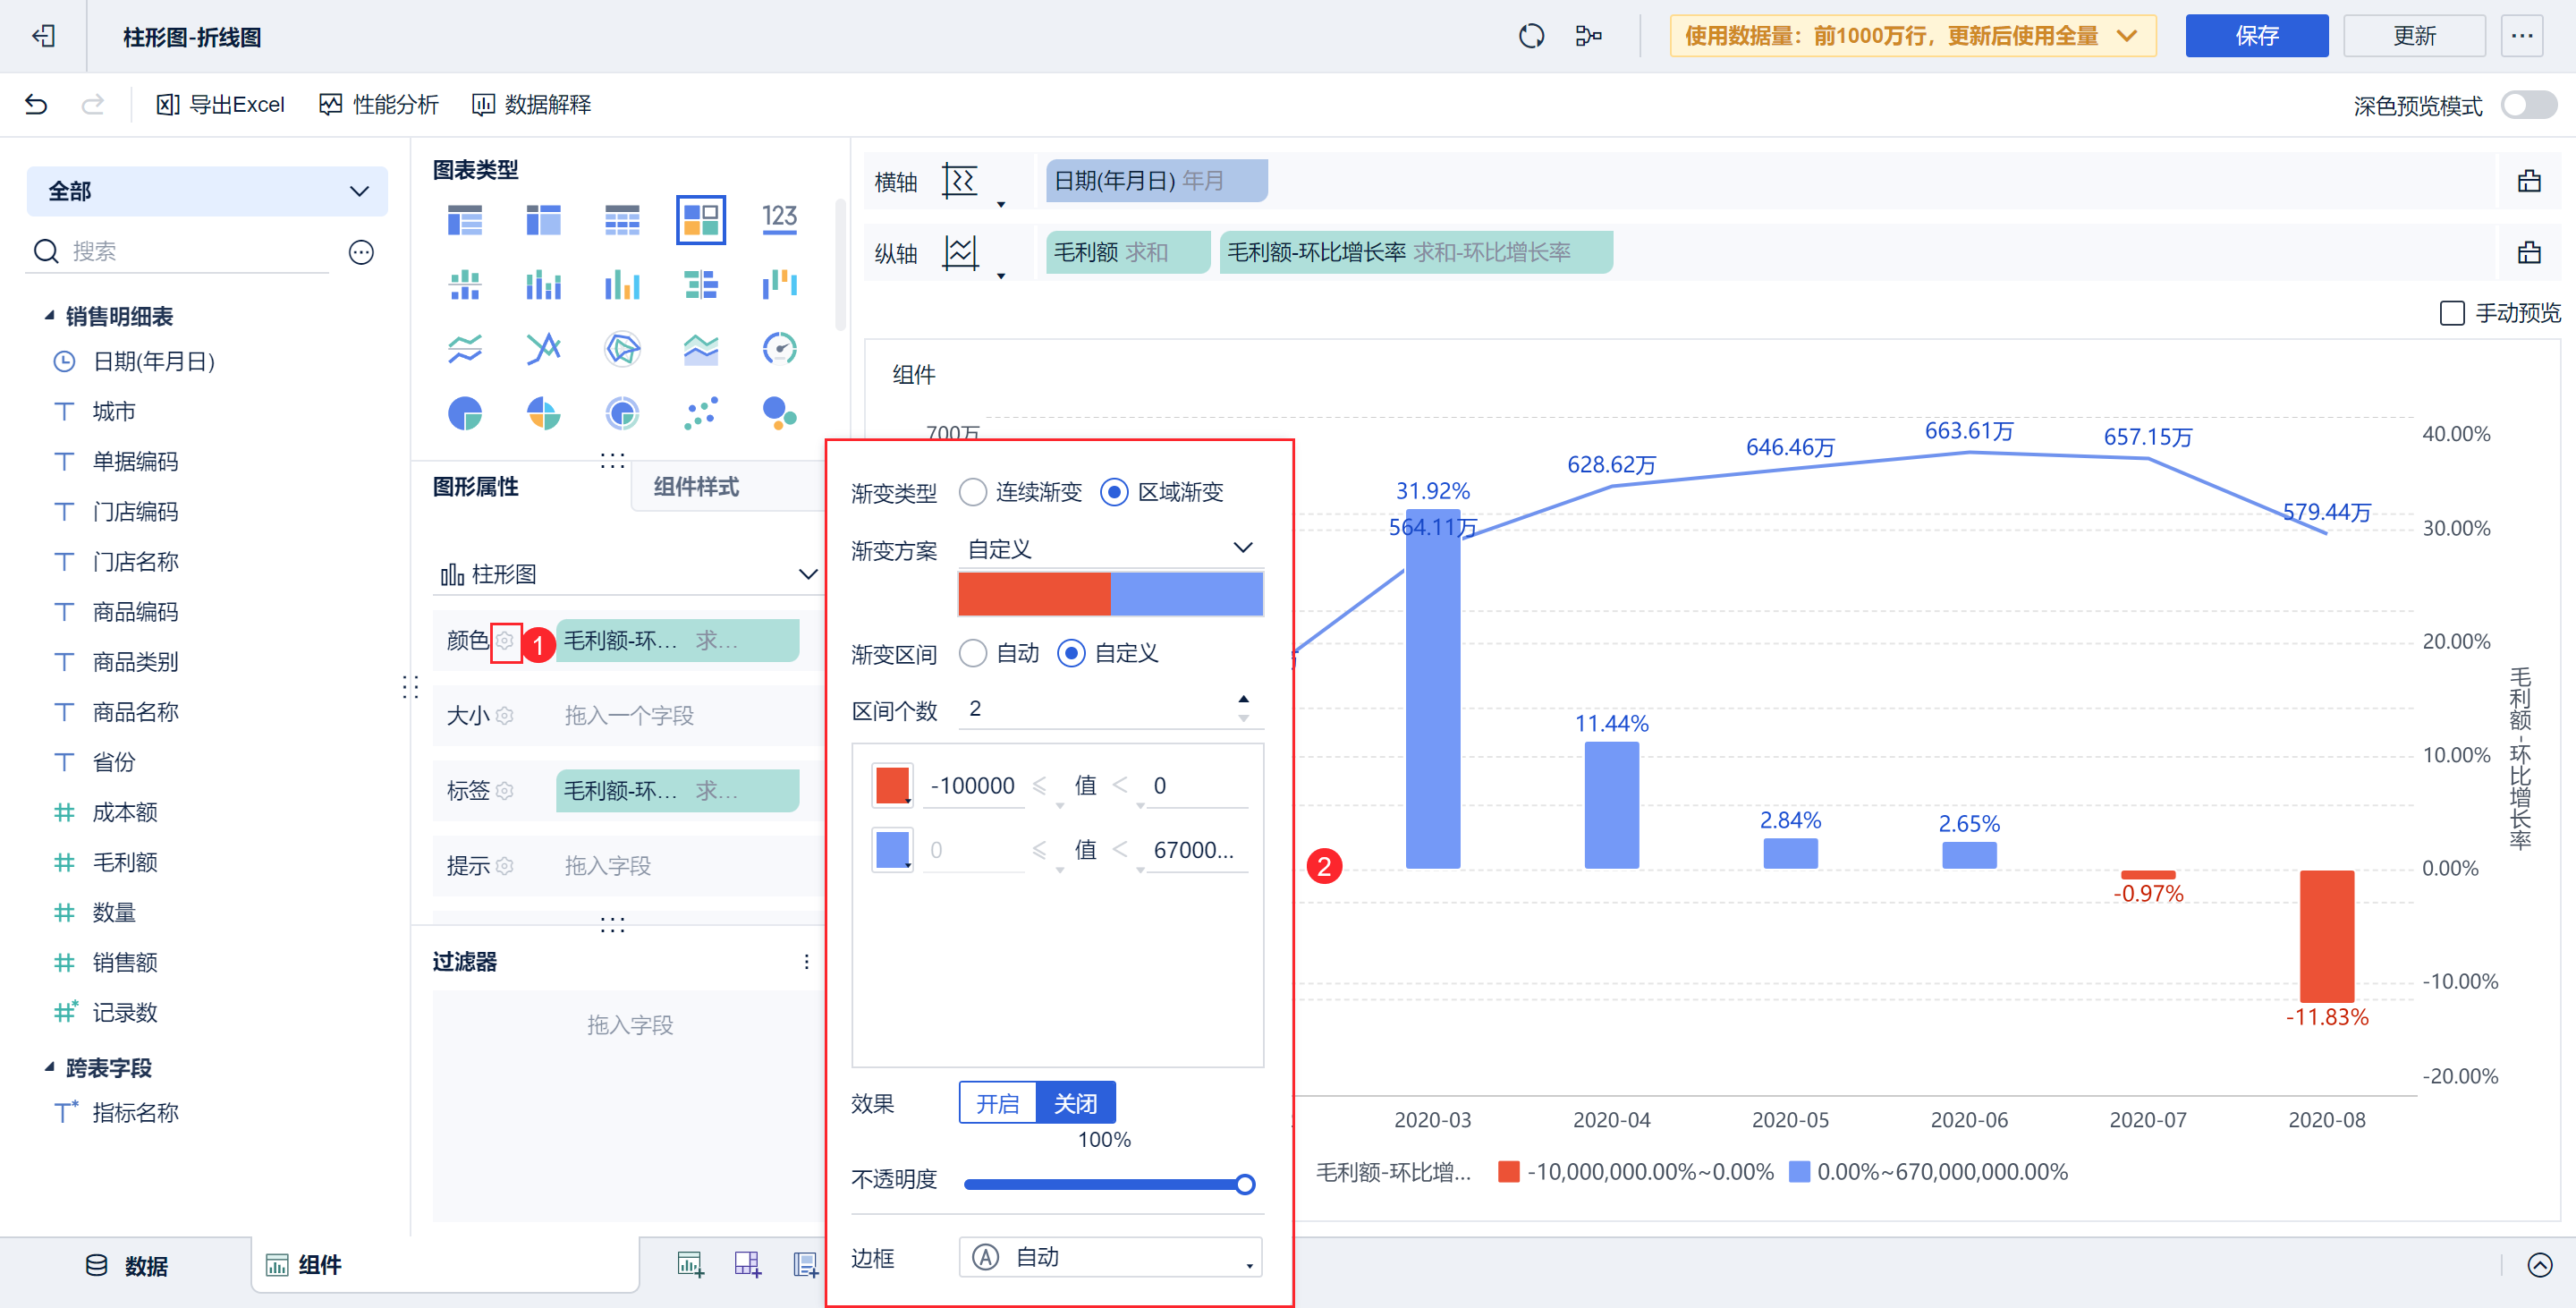Check the 手动预览 checkbox
This screenshot has height=1308, width=2576.
click(2452, 313)
